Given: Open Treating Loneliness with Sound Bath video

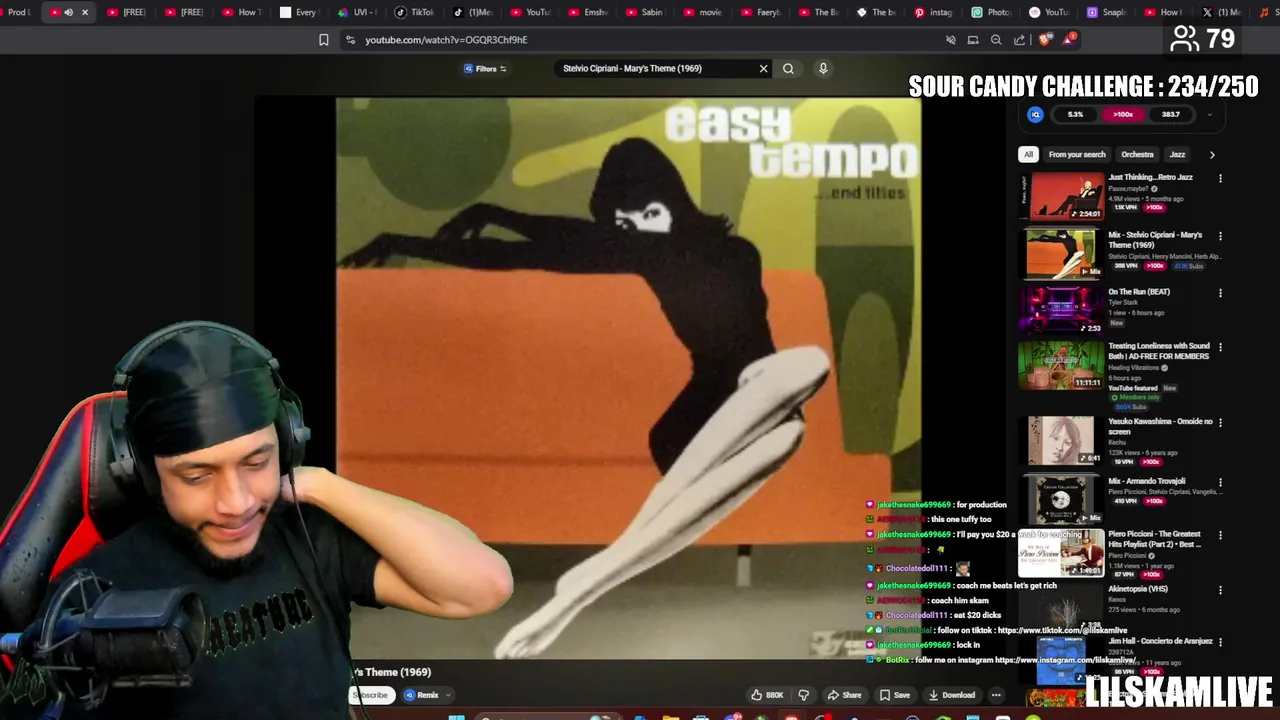Looking at the screenshot, I should (1159, 351).
